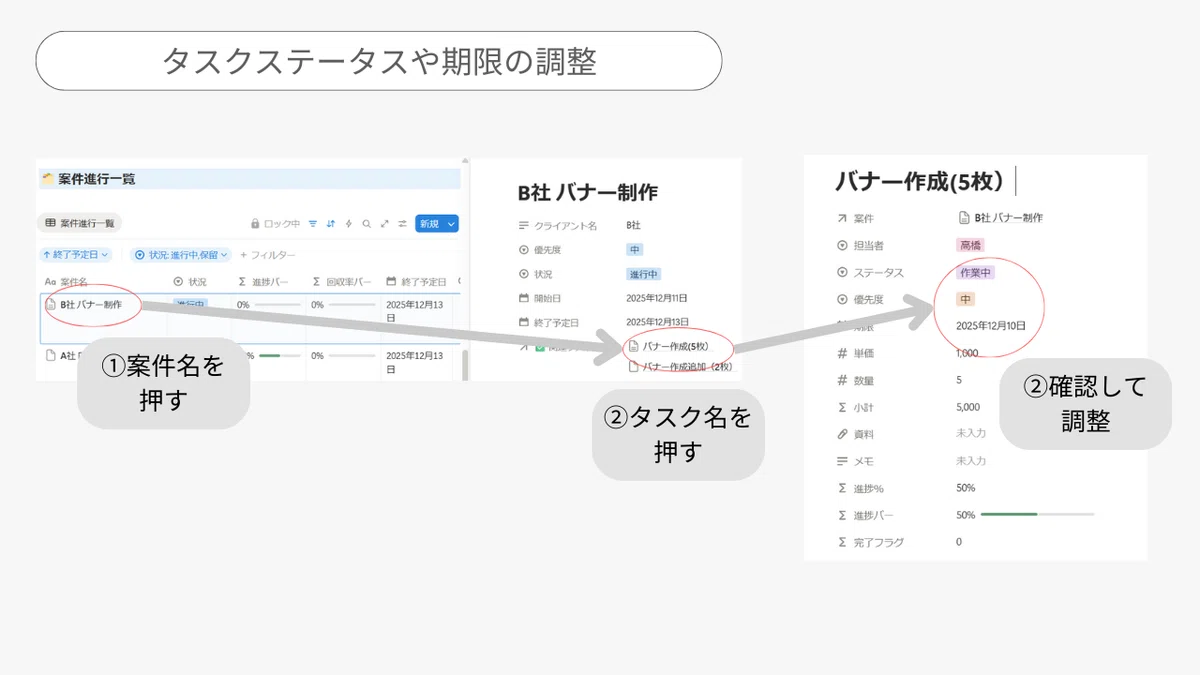This screenshot has height=675, width=1200.
Task: Click the B社 バナー制作 page title heading
Action: 588,193
